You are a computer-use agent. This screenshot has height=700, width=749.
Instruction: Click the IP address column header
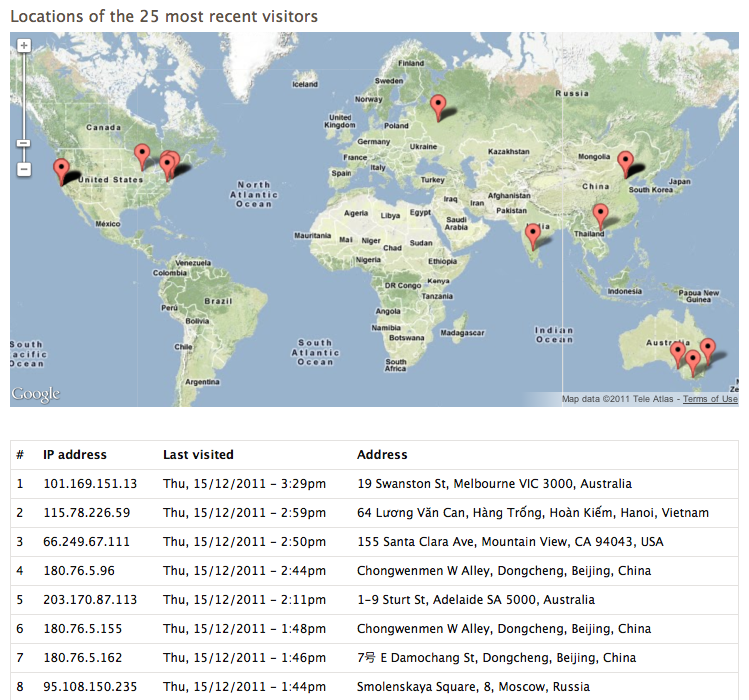click(75, 455)
